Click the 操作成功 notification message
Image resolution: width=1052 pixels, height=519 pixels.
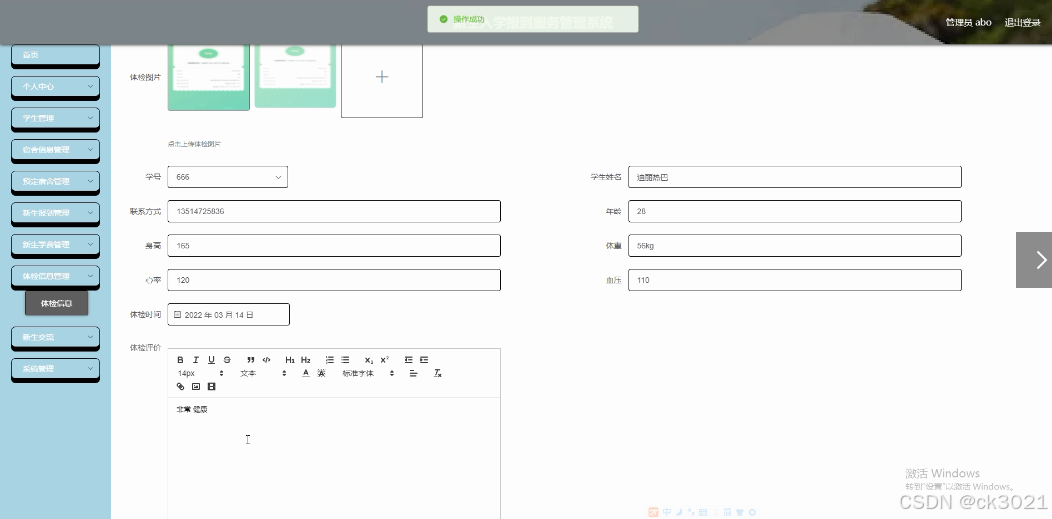[x=533, y=19]
